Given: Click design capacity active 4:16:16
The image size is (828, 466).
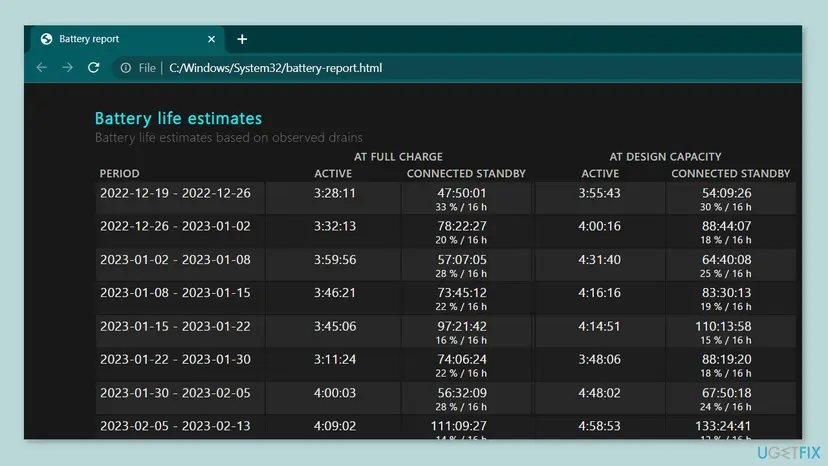Looking at the screenshot, I should click(x=599, y=293).
